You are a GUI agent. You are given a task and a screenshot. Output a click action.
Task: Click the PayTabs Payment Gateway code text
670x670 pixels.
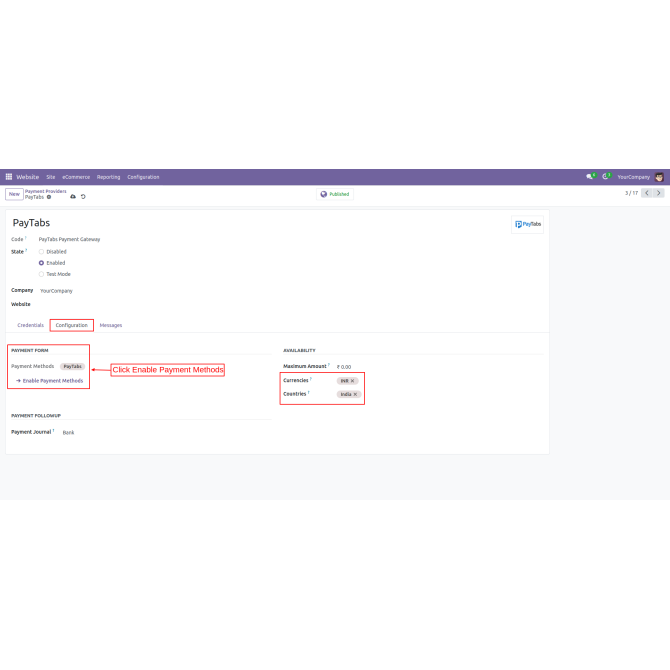(69, 239)
